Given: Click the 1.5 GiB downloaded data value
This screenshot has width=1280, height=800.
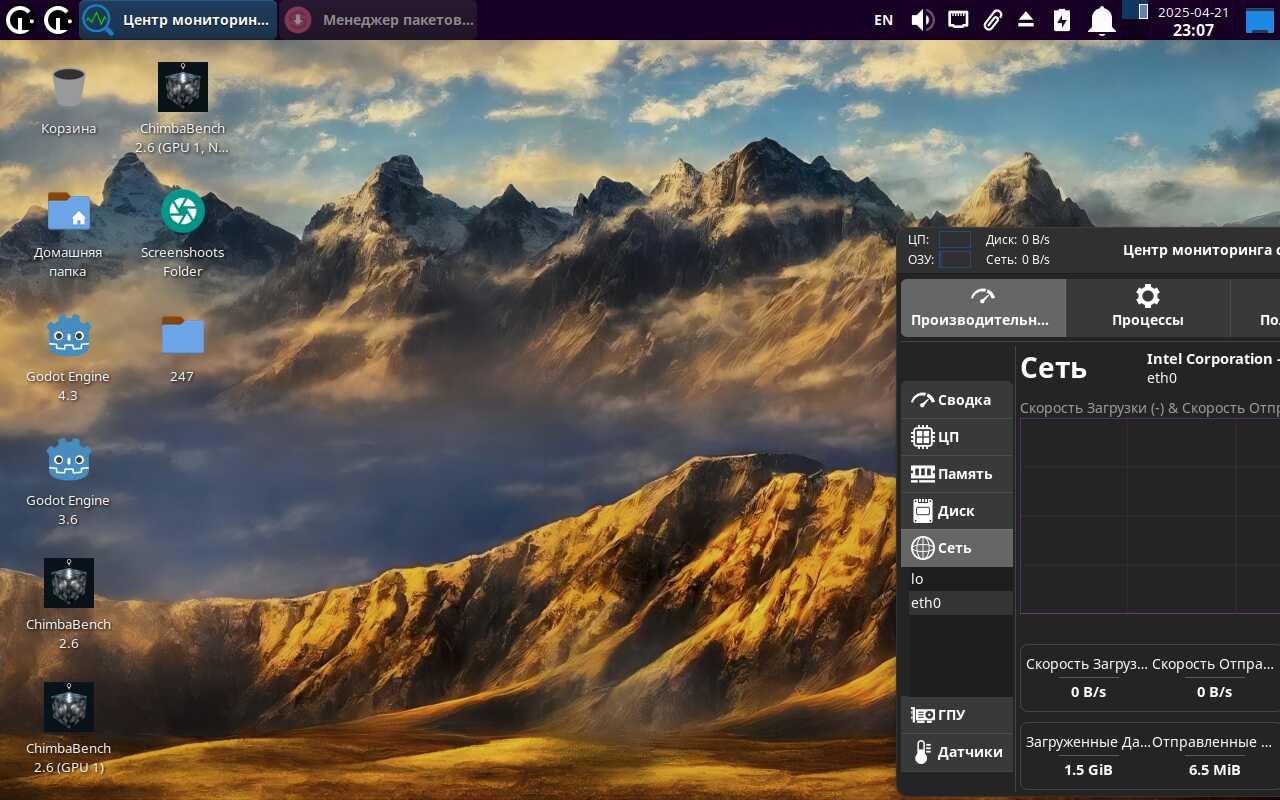Looking at the screenshot, I should [1088, 770].
